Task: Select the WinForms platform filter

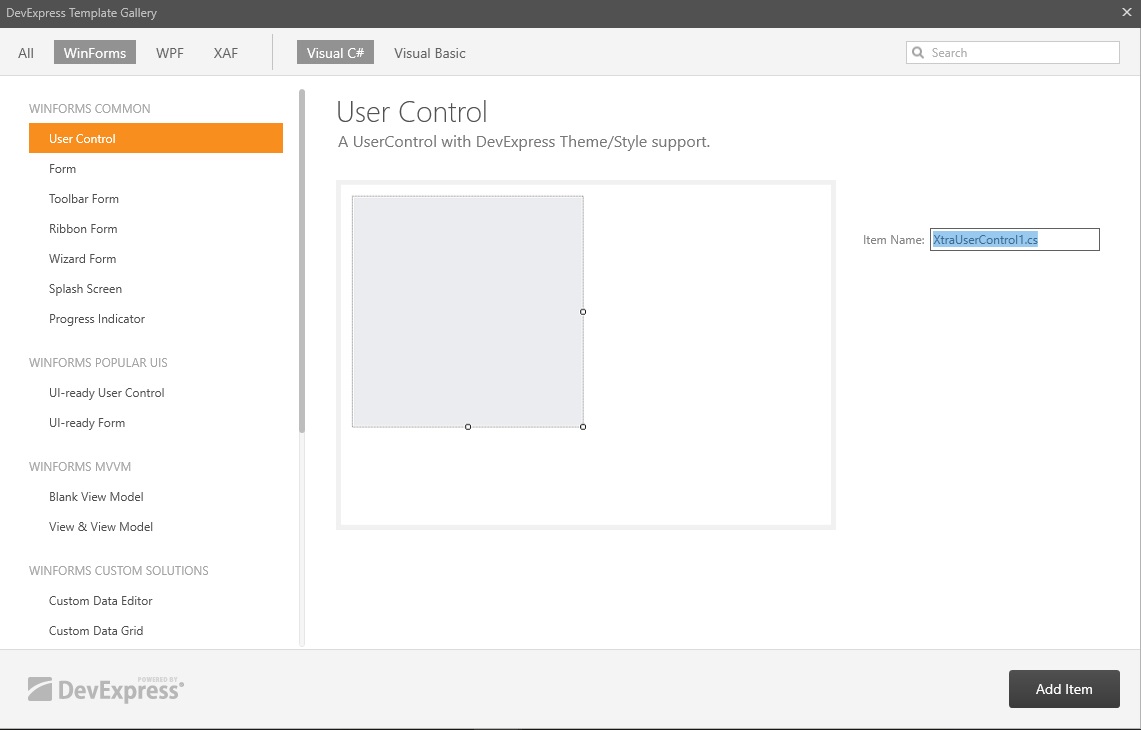Action: click(x=95, y=52)
